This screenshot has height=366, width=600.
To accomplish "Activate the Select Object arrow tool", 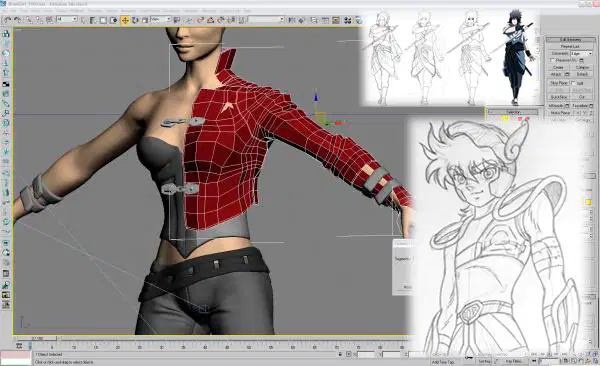I will pos(83,20).
